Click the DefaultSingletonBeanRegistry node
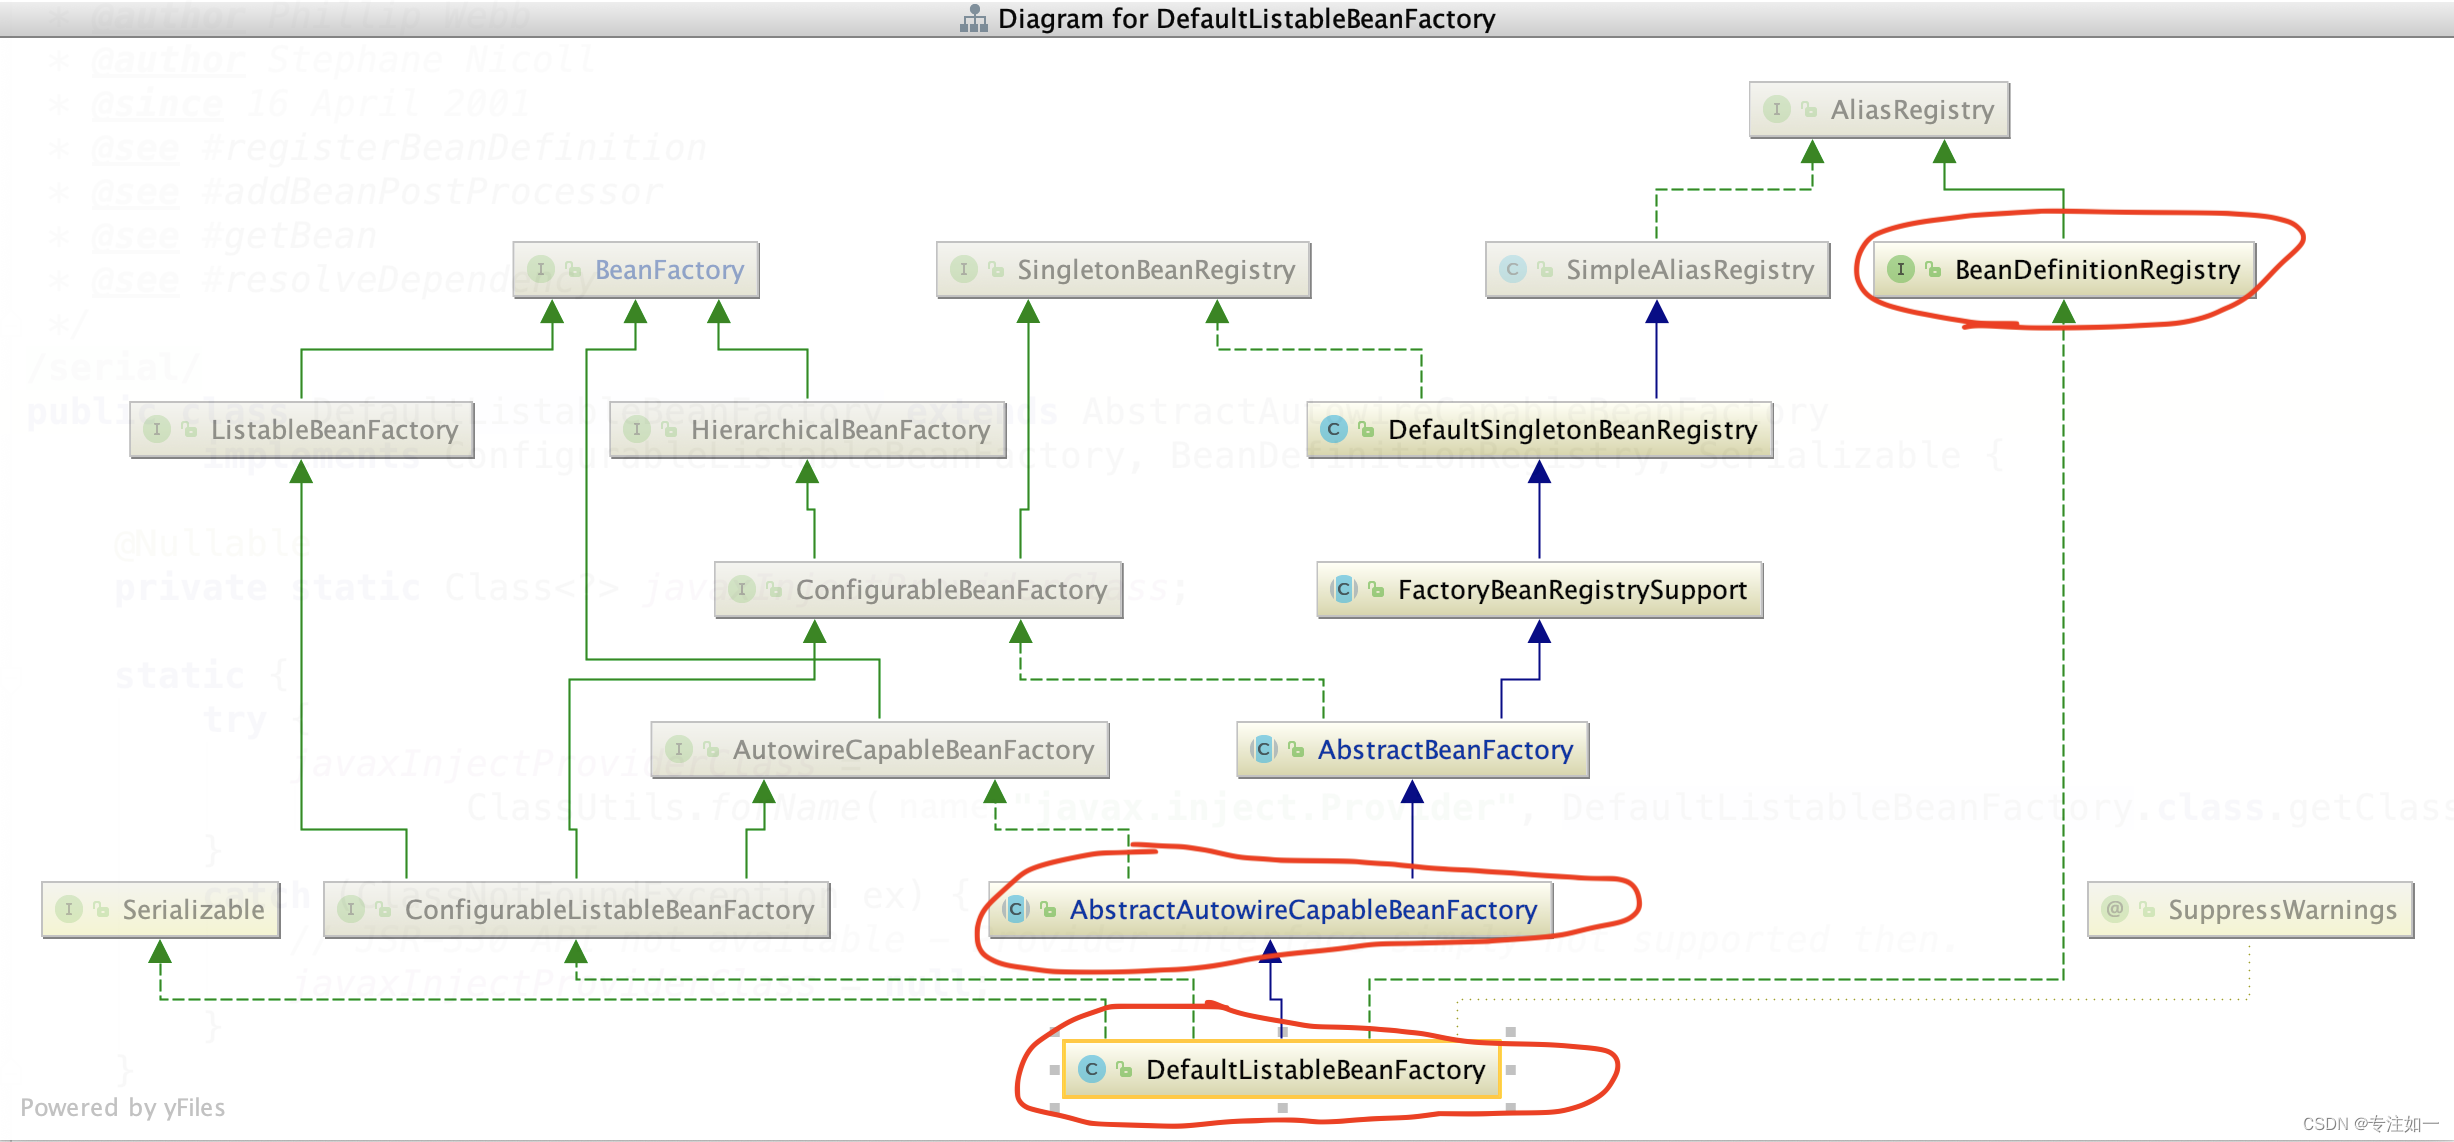Image resolution: width=2454 pixels, height=1142 pixels. (1540, 430)
